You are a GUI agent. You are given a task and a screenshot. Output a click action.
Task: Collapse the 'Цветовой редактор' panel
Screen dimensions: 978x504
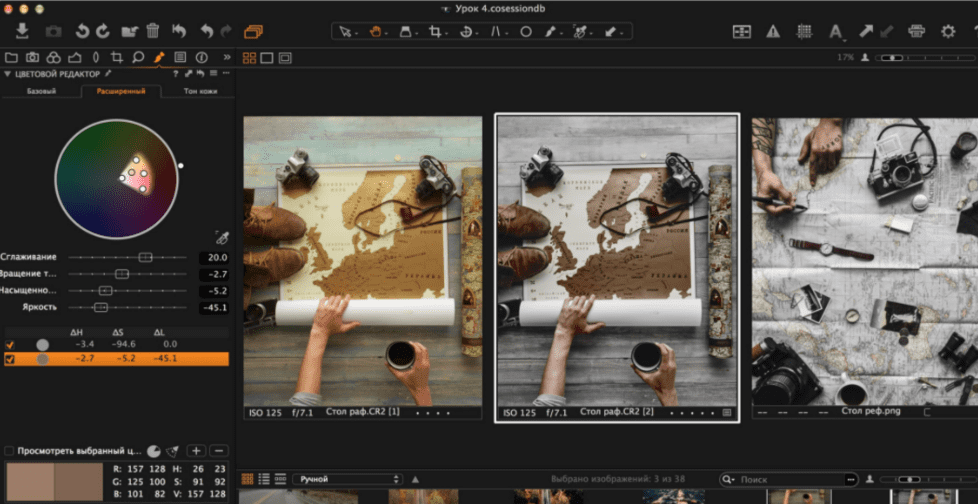tap(7, 74)
